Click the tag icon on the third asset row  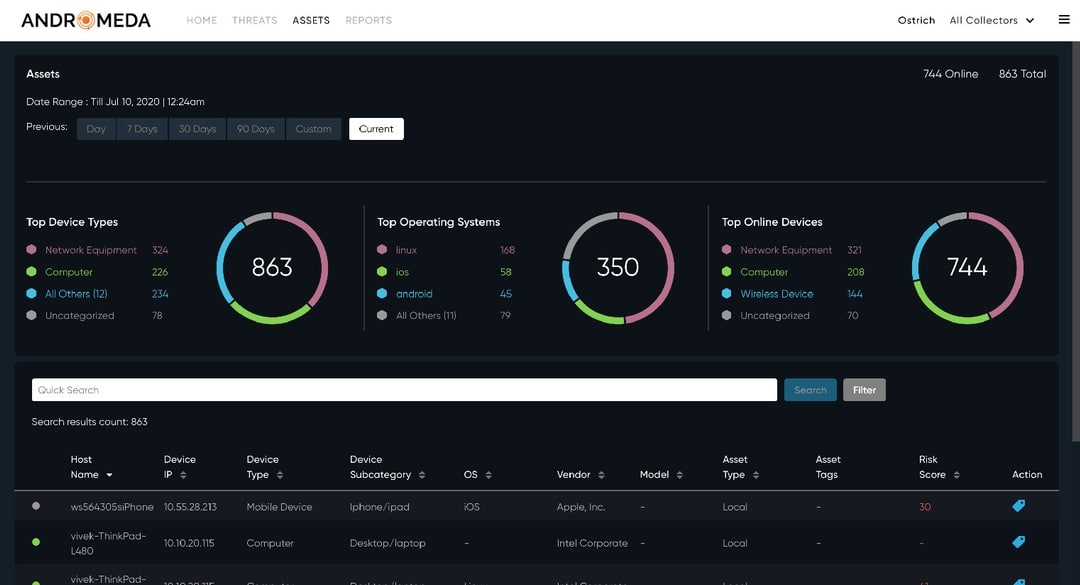[x=1018, y=578]
